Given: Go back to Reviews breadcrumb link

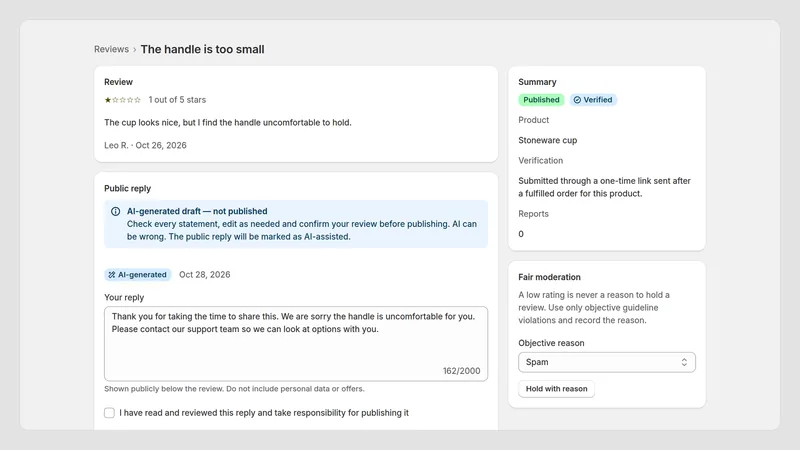Looking at the screenshot, I should click(111, 49).
